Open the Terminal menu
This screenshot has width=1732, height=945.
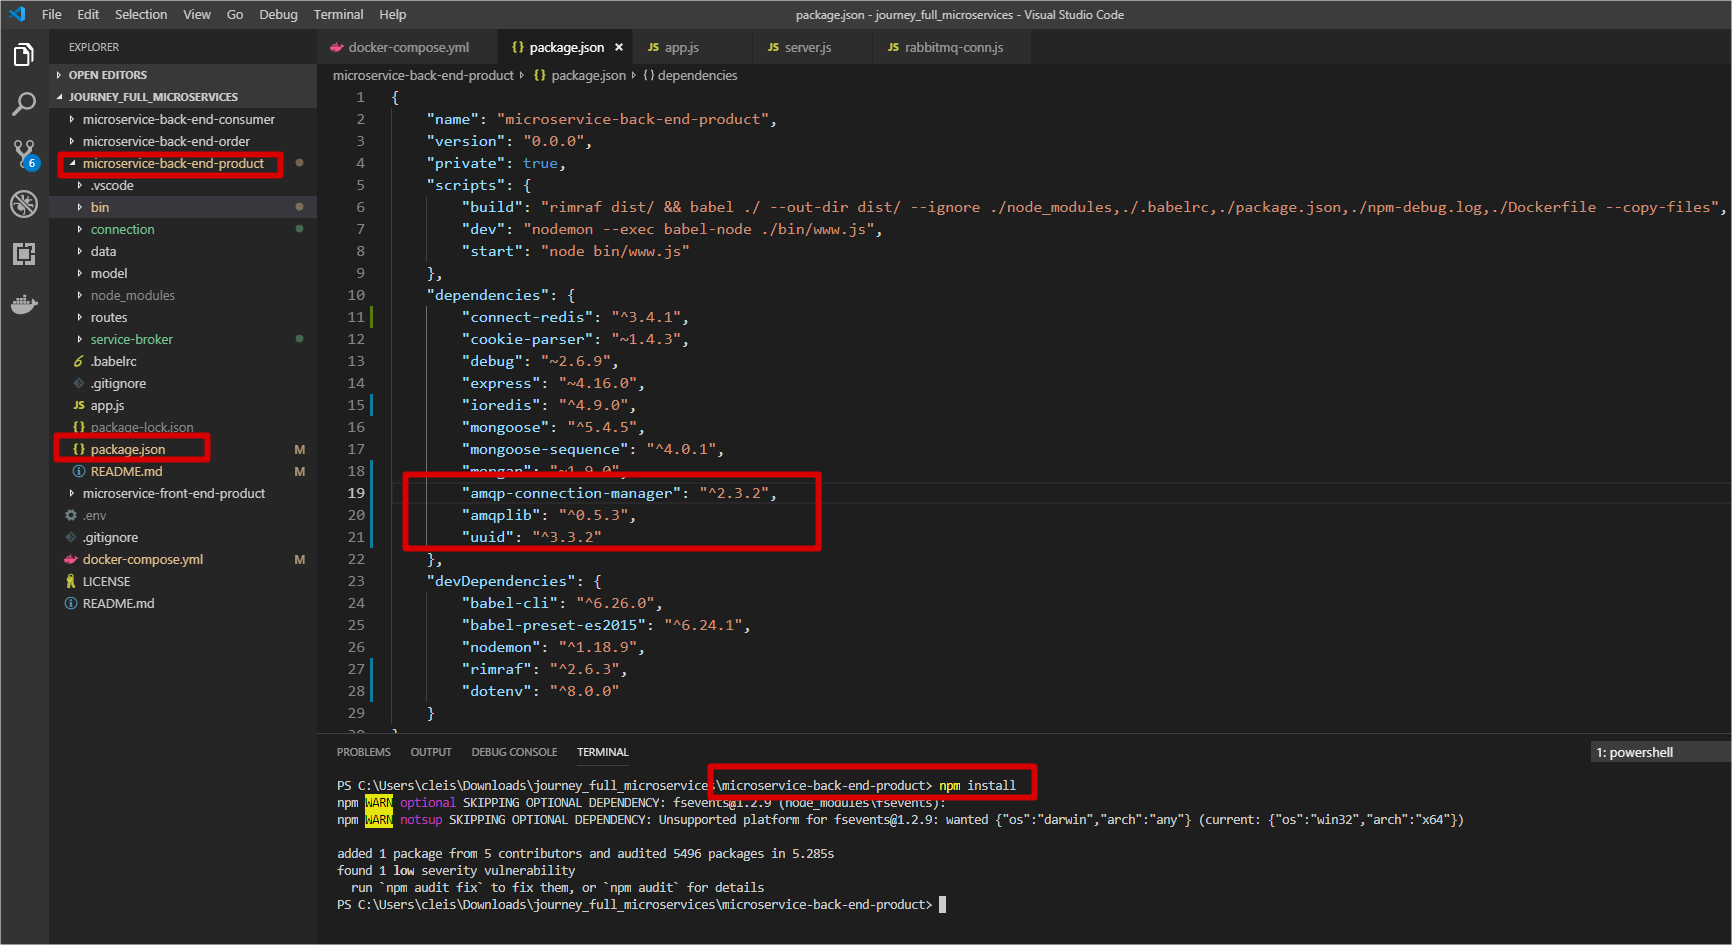tap(338, 14)
